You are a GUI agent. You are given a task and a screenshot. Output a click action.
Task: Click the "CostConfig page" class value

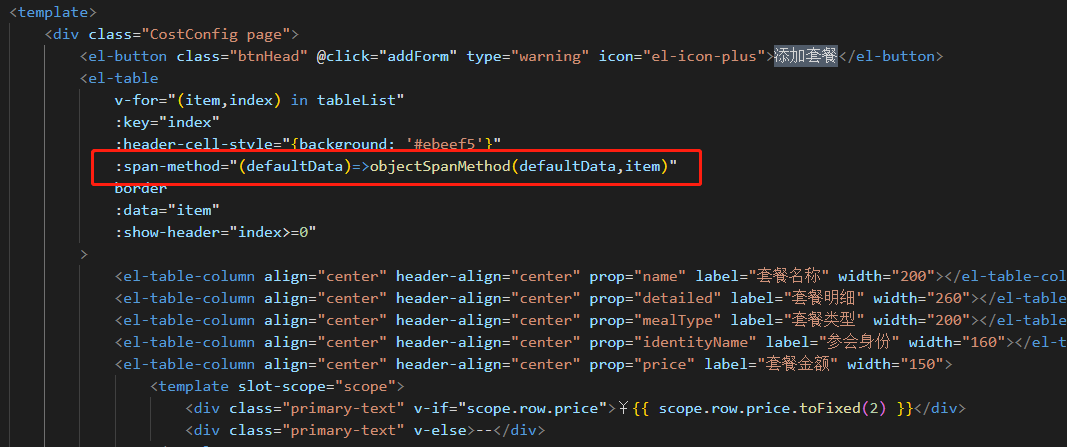pyautogui.click(x=220, y=33)
